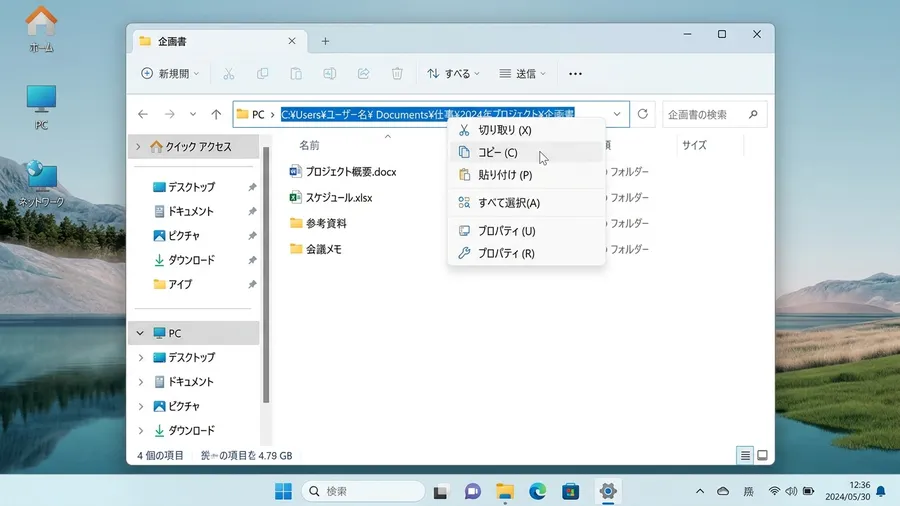Expand ダウンロード under PC
The height and width of the screenshot is (506, 900).
point(141,431)
